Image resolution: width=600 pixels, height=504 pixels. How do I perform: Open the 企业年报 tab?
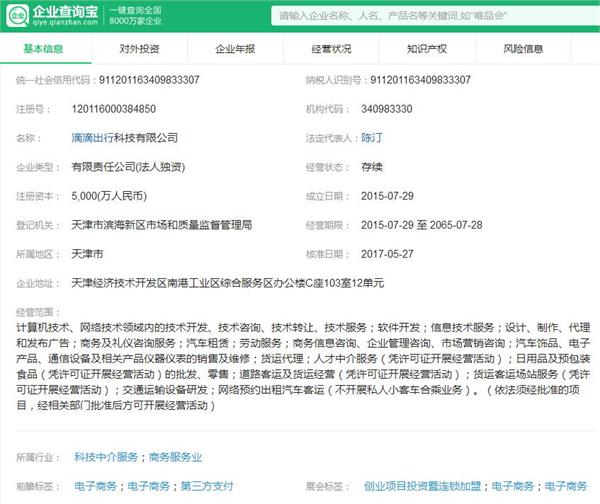coord(235,49)
